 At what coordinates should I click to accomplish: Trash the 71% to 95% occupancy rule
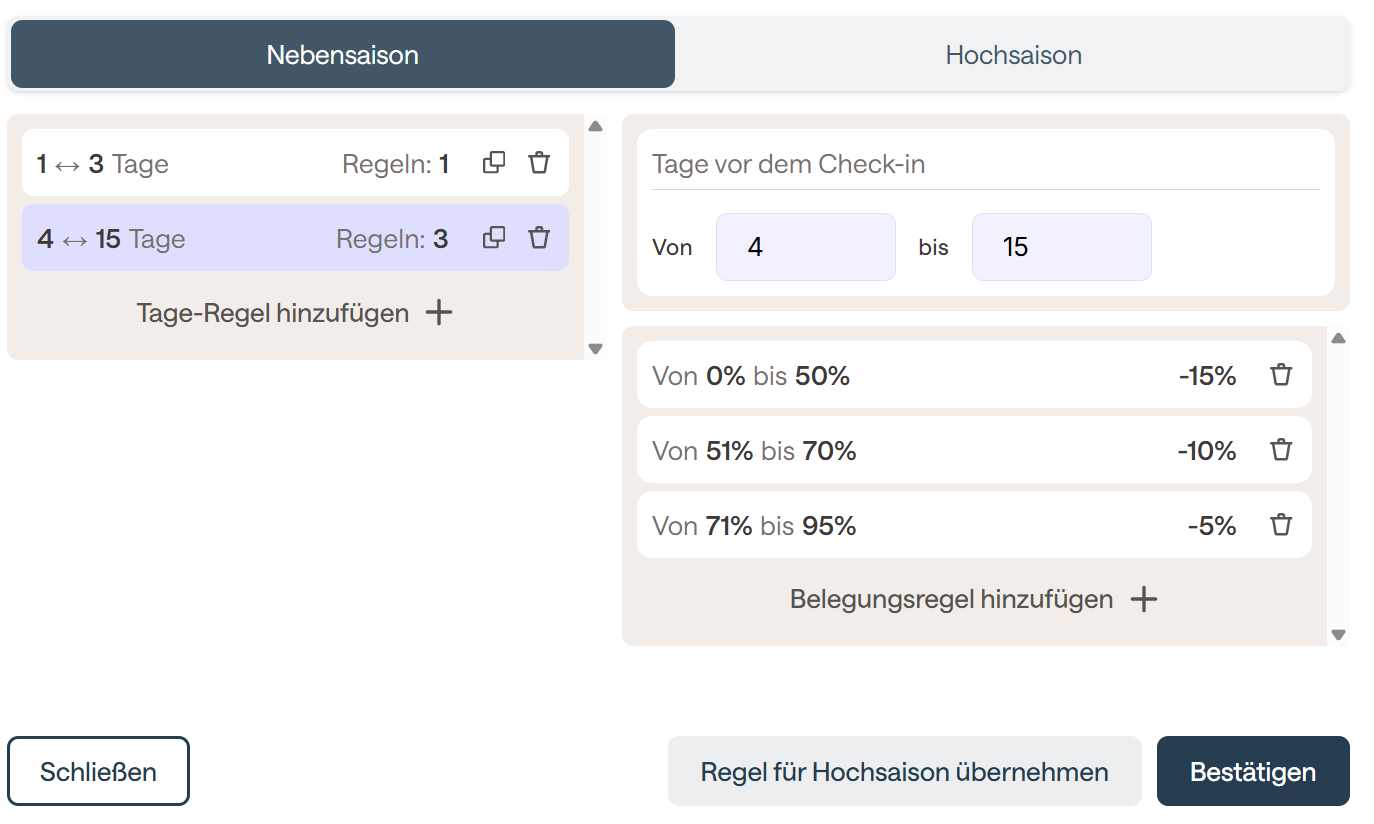click(1281, 525)
